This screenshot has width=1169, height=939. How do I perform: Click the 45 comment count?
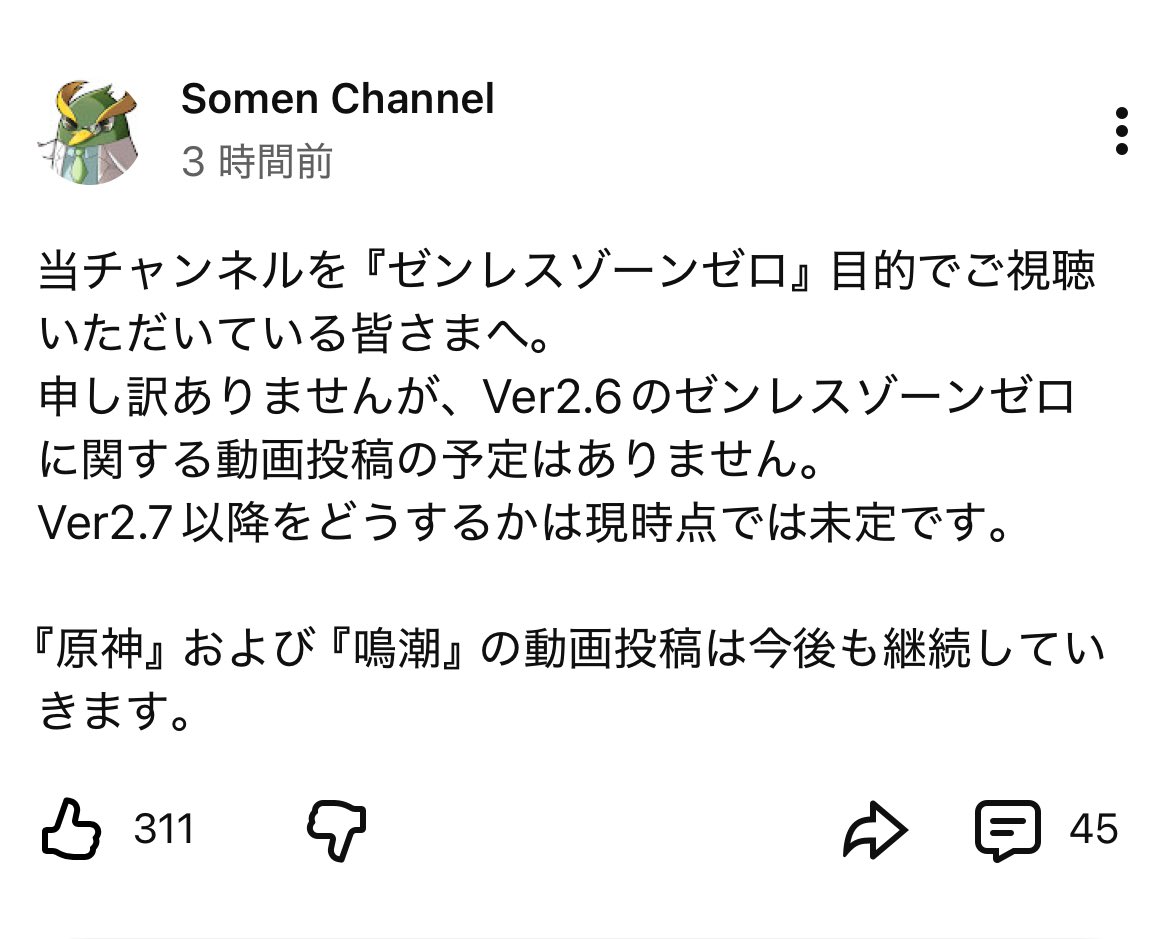pos(1093,829)
